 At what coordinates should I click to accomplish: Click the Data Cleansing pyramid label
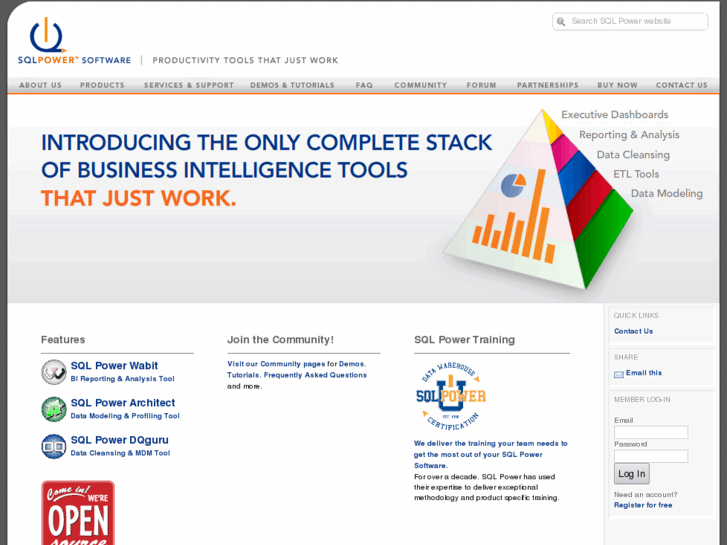point(633,155)
